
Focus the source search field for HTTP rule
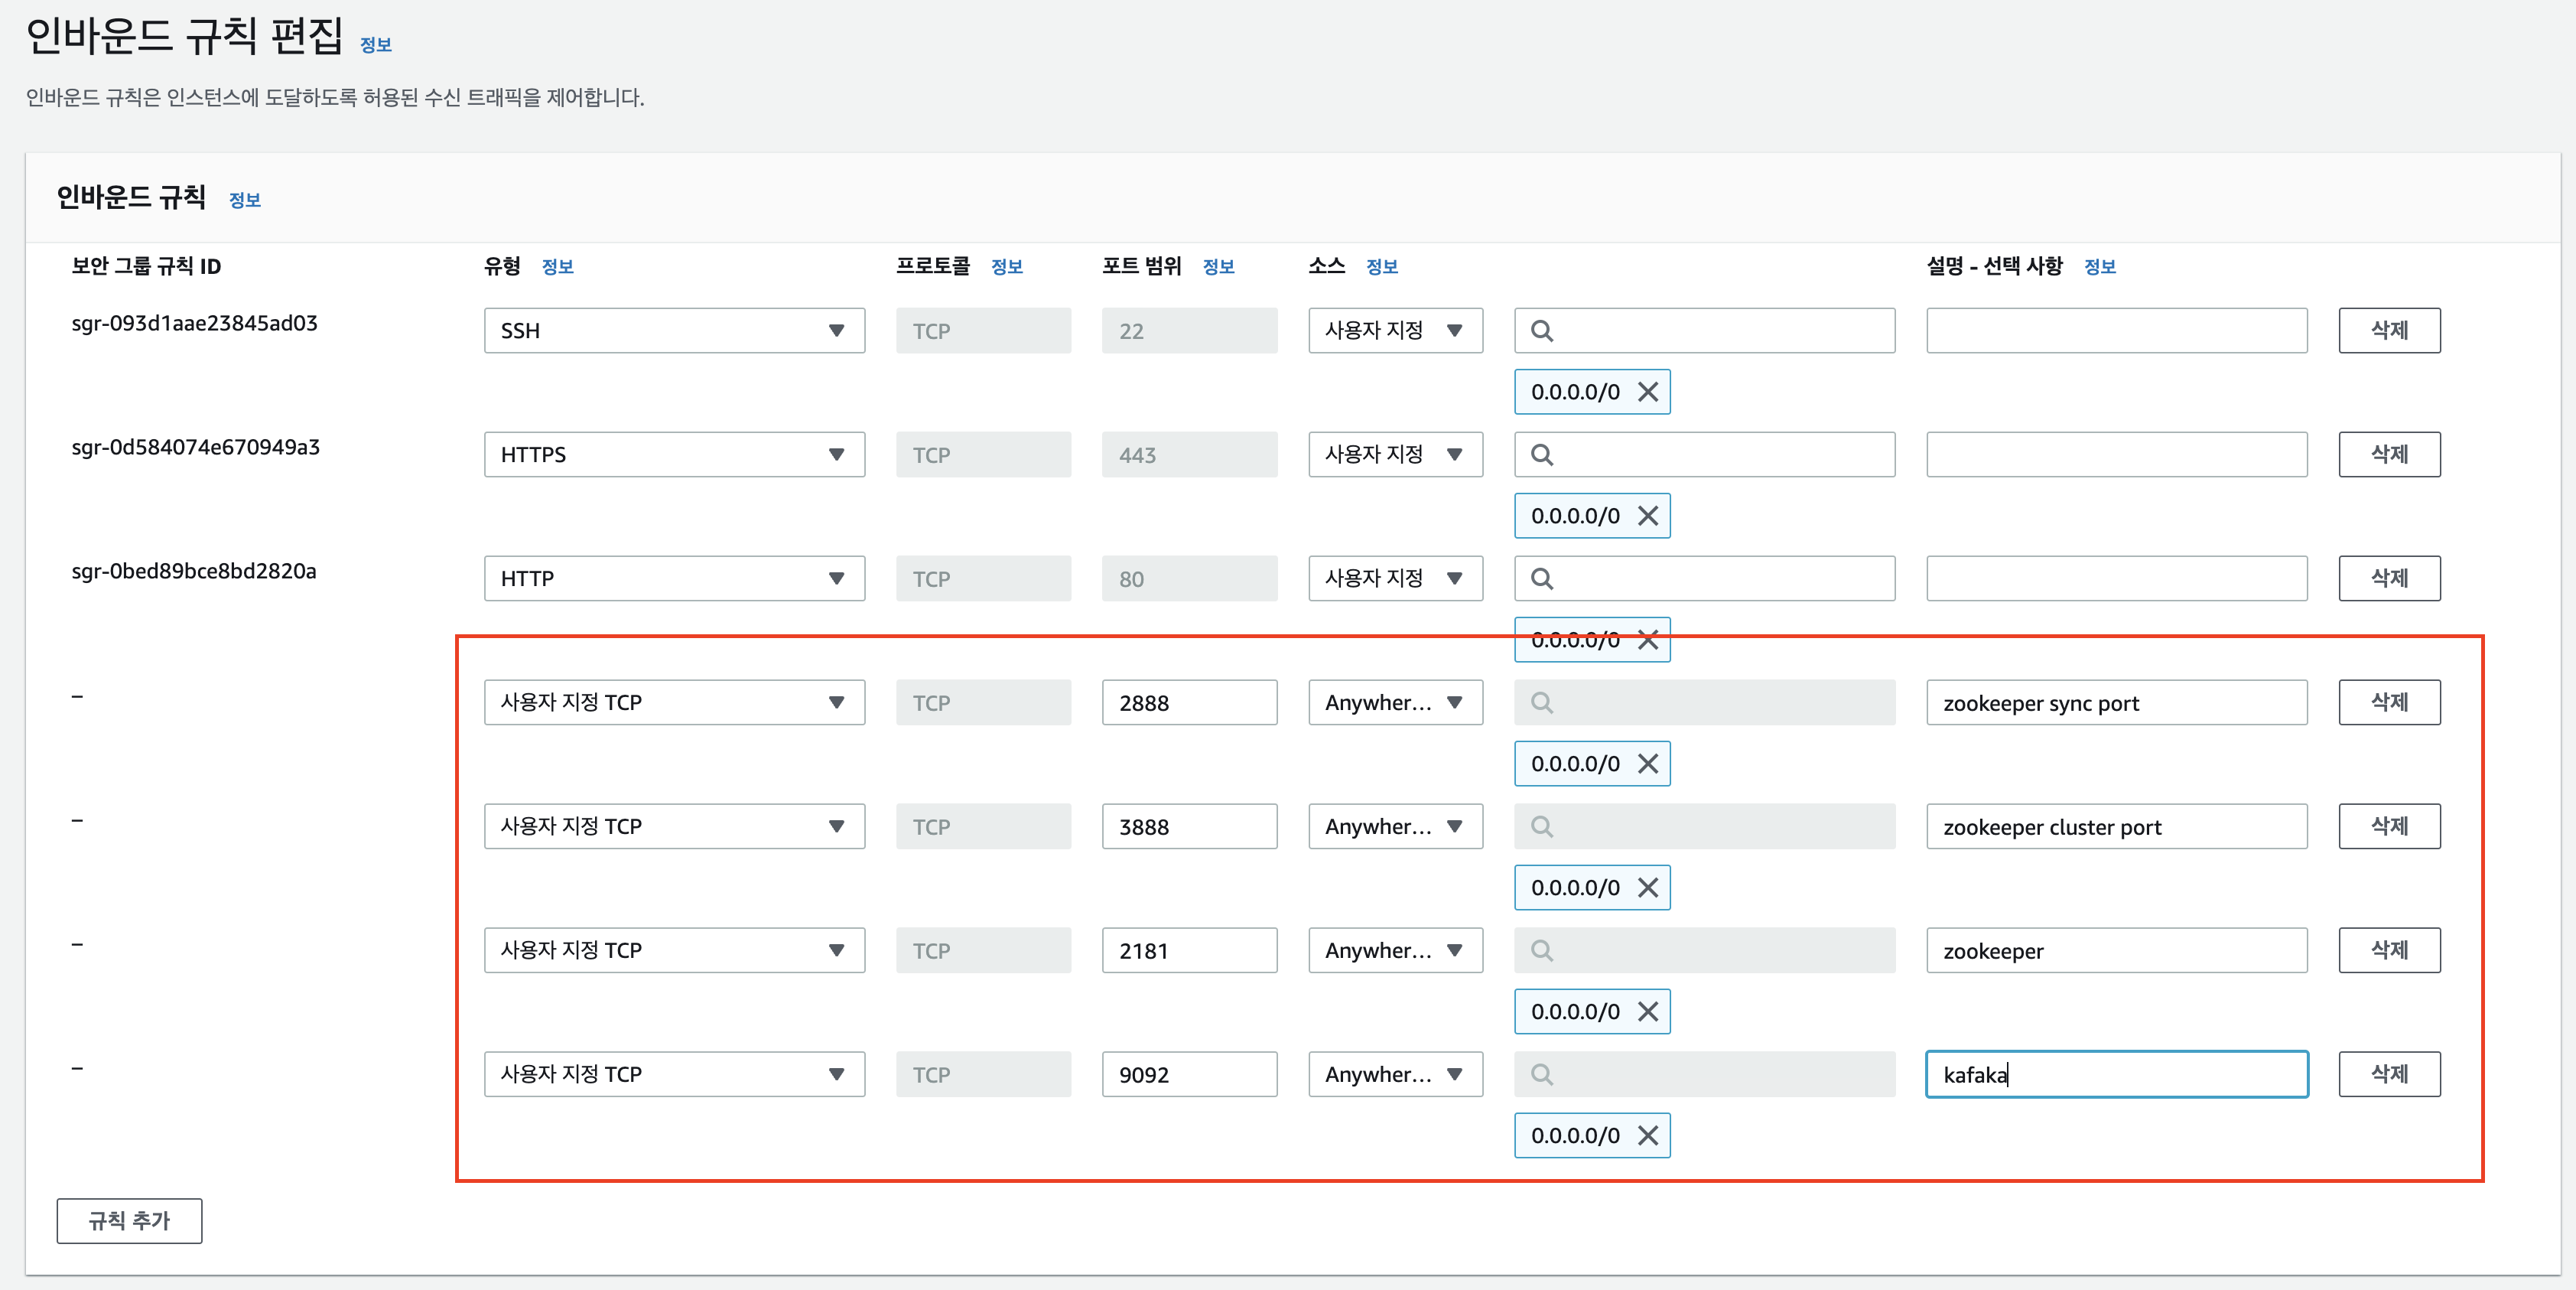point(1704,579)
